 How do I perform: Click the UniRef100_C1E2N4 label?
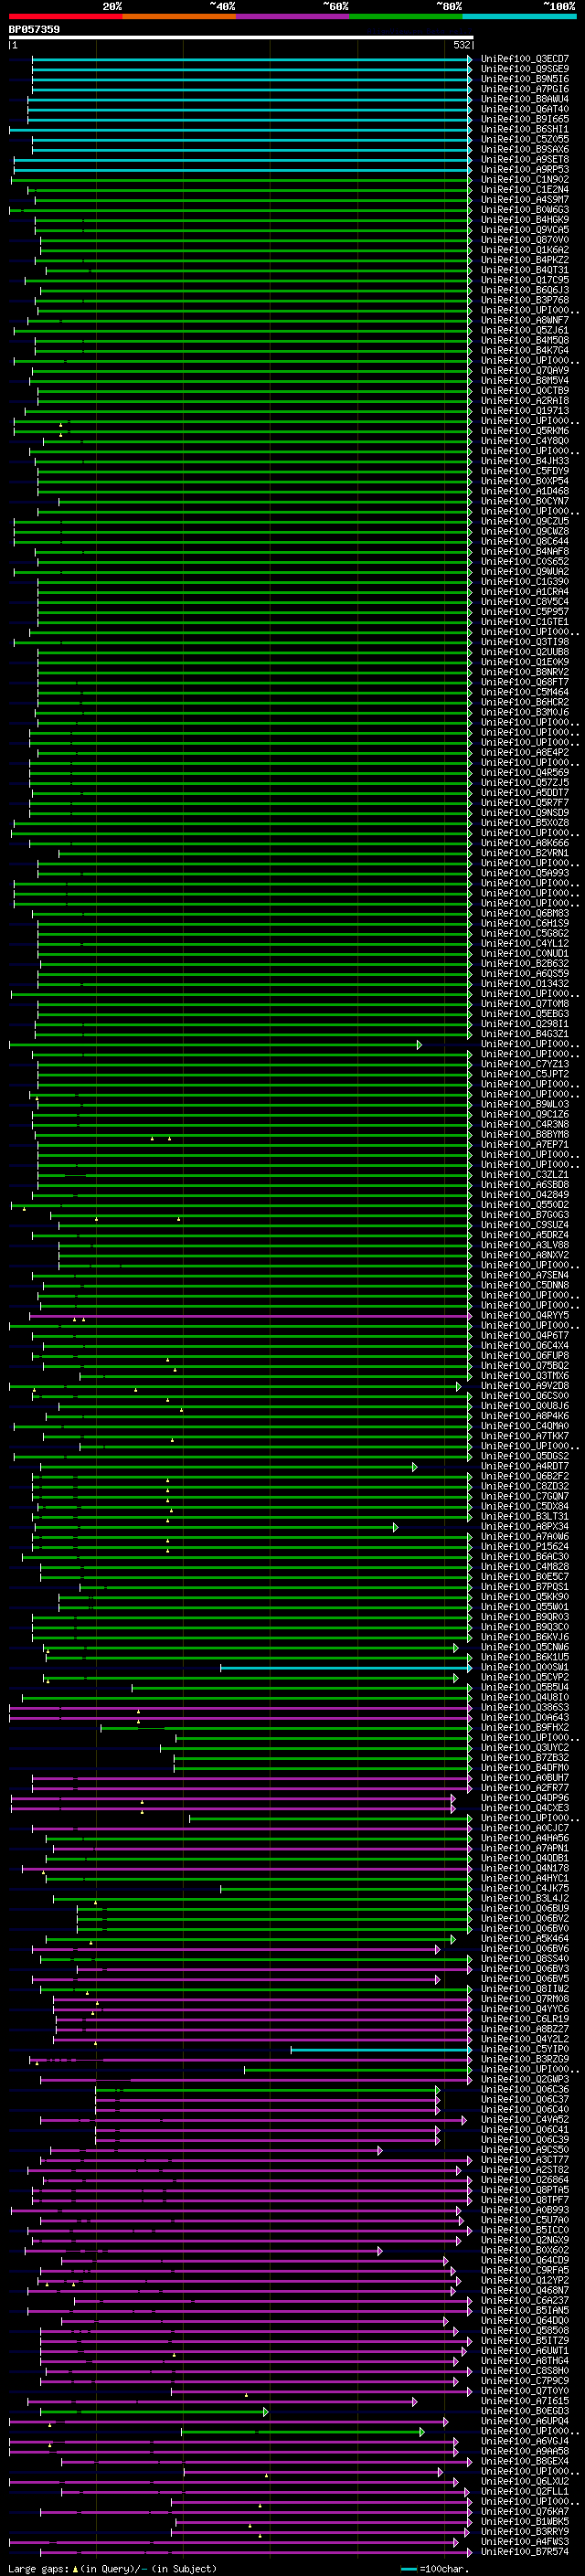[525, 190]
